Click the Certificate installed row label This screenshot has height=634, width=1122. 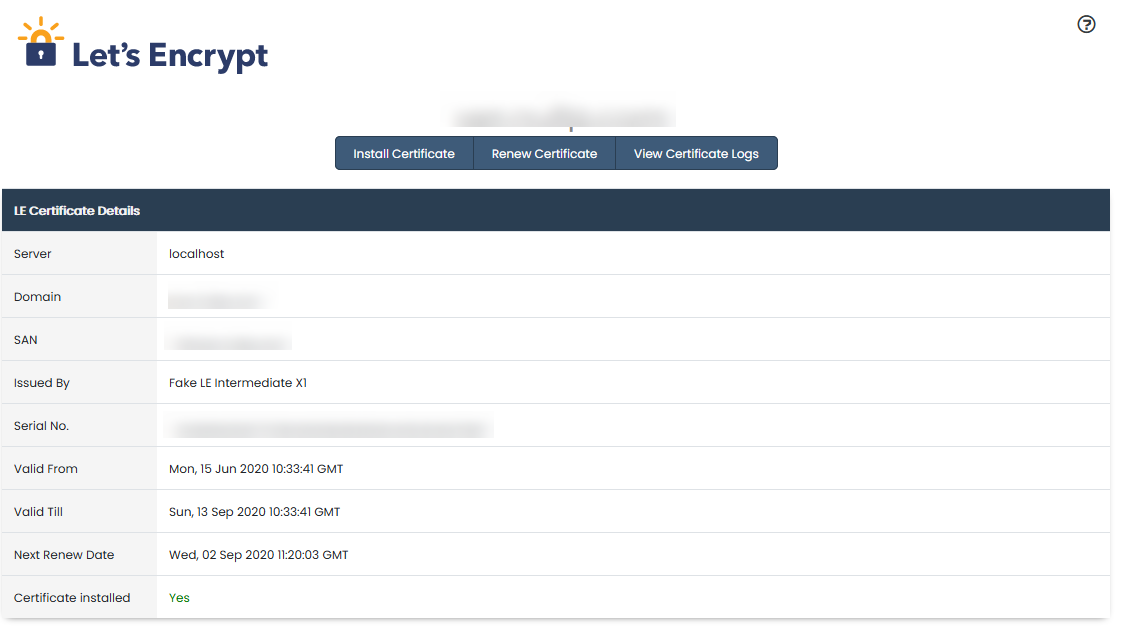click(72, 597)
